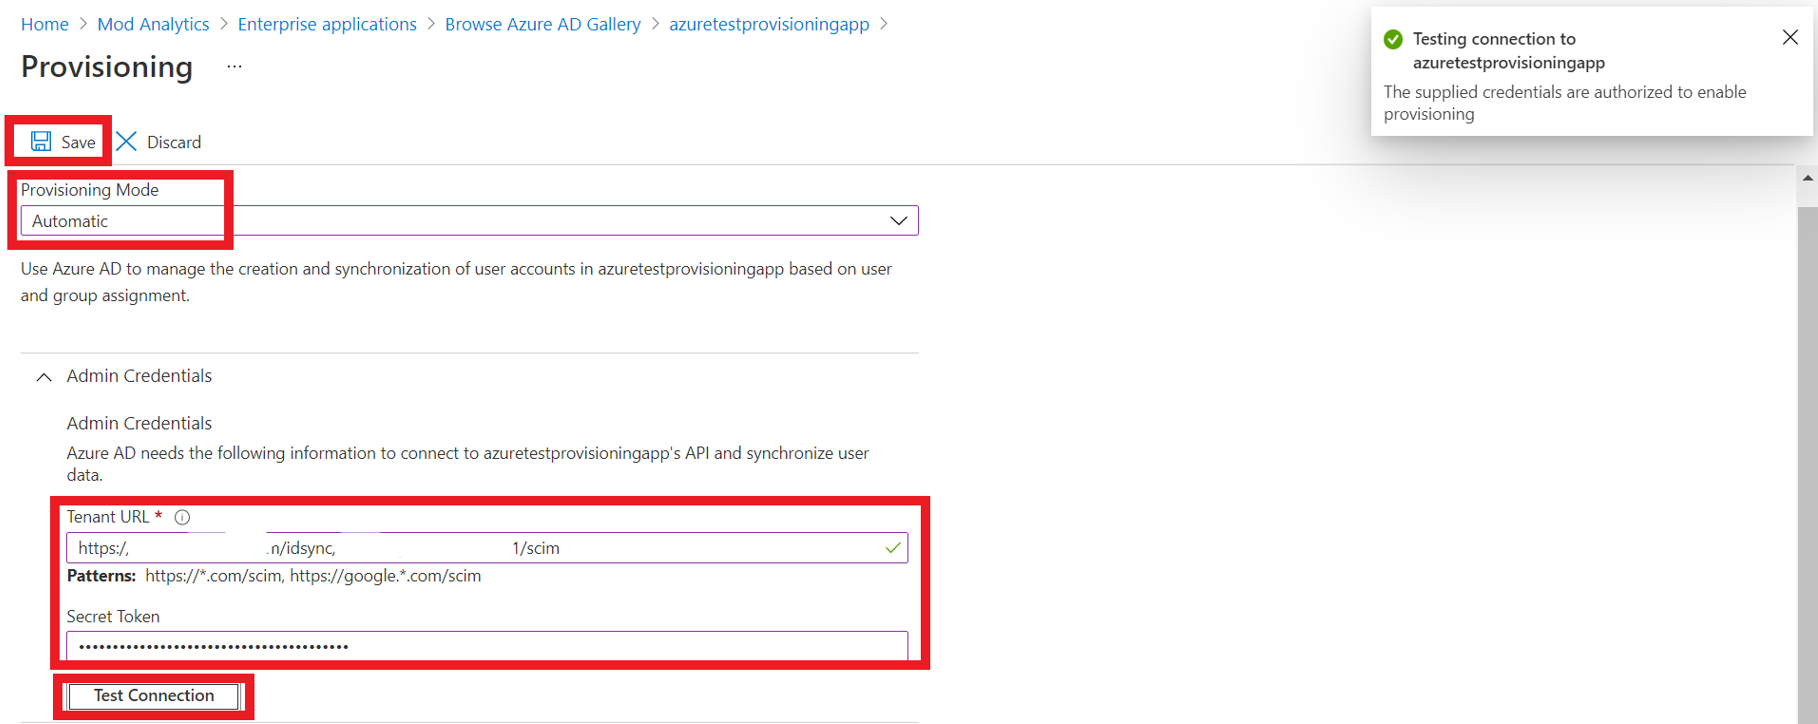Click the green validation check in Tenant URL

(x=893, y=548)
